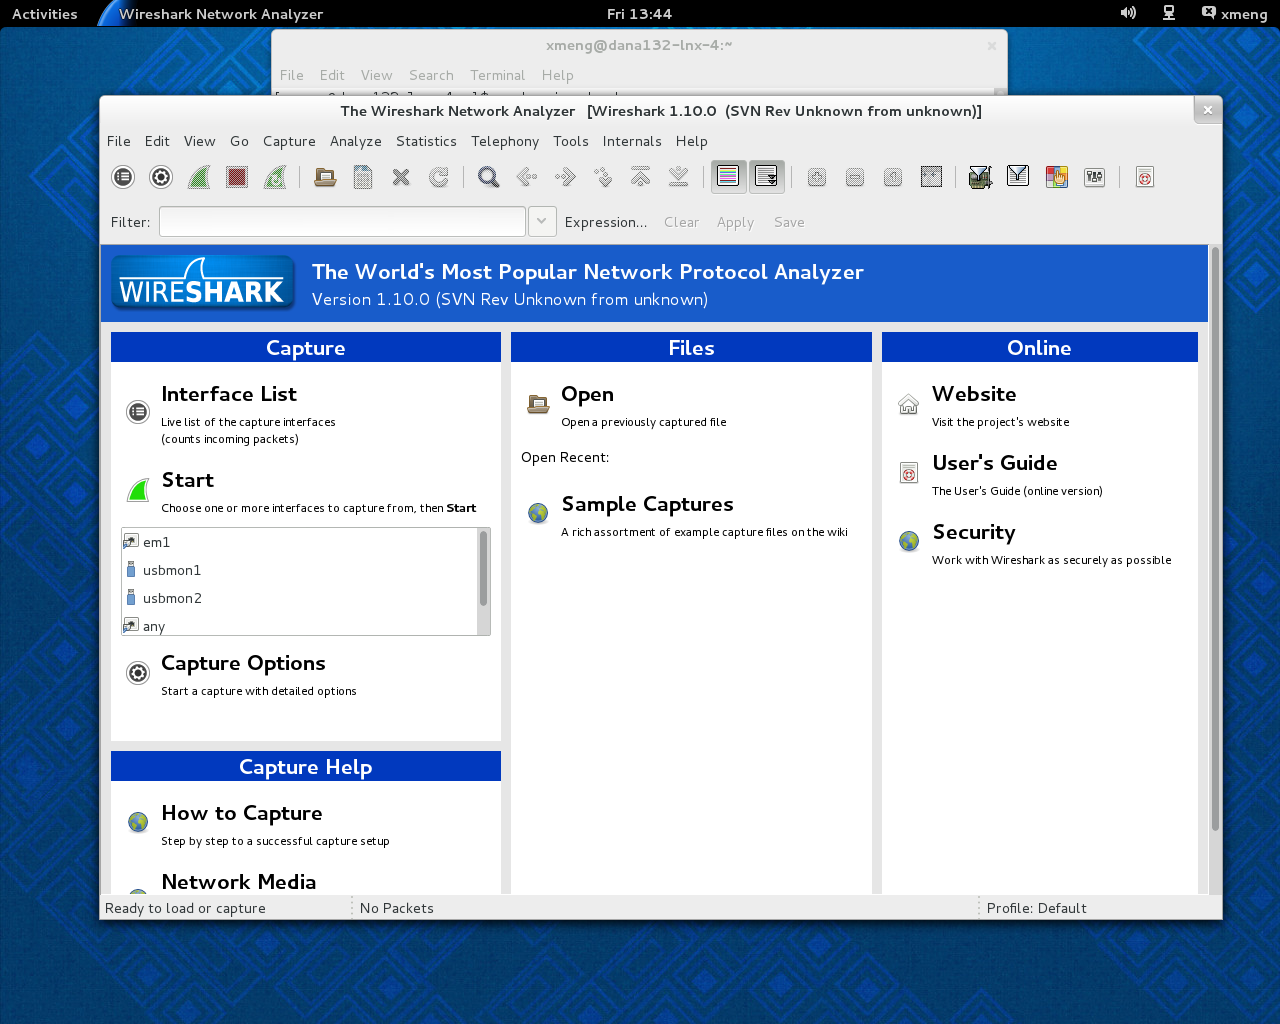This screenshot has height=1024, width=1280.
Task: Click the stop capture square toolbar icon
Action: [x=237, y=177]
